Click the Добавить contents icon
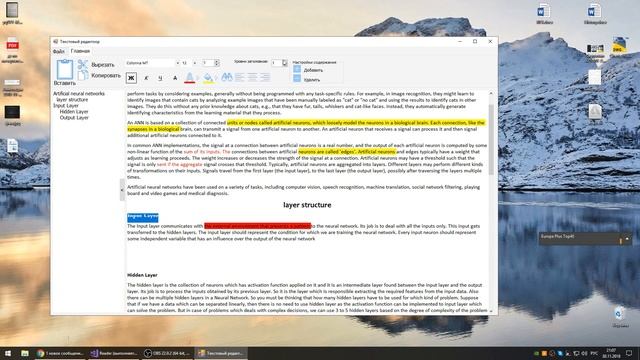 point(297,70)
